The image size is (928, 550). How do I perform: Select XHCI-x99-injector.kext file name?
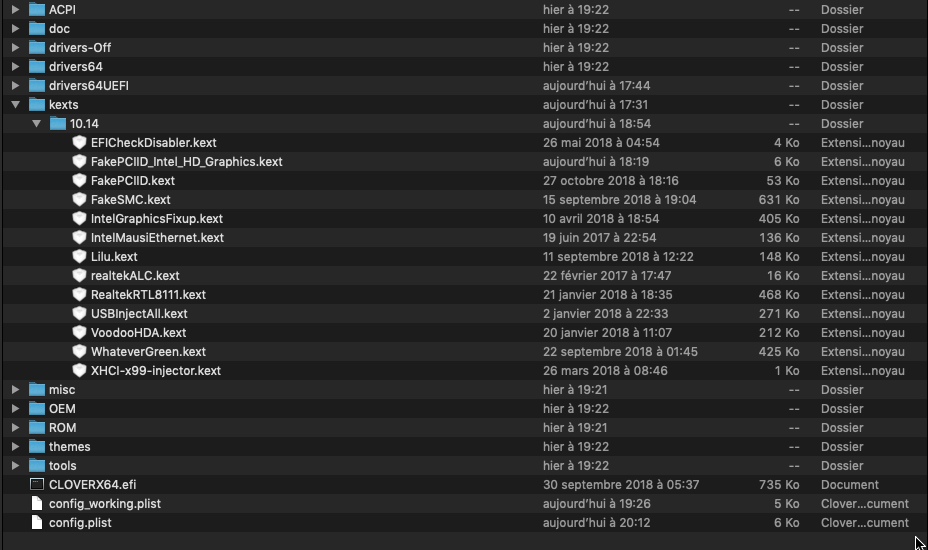coord(156,371)
